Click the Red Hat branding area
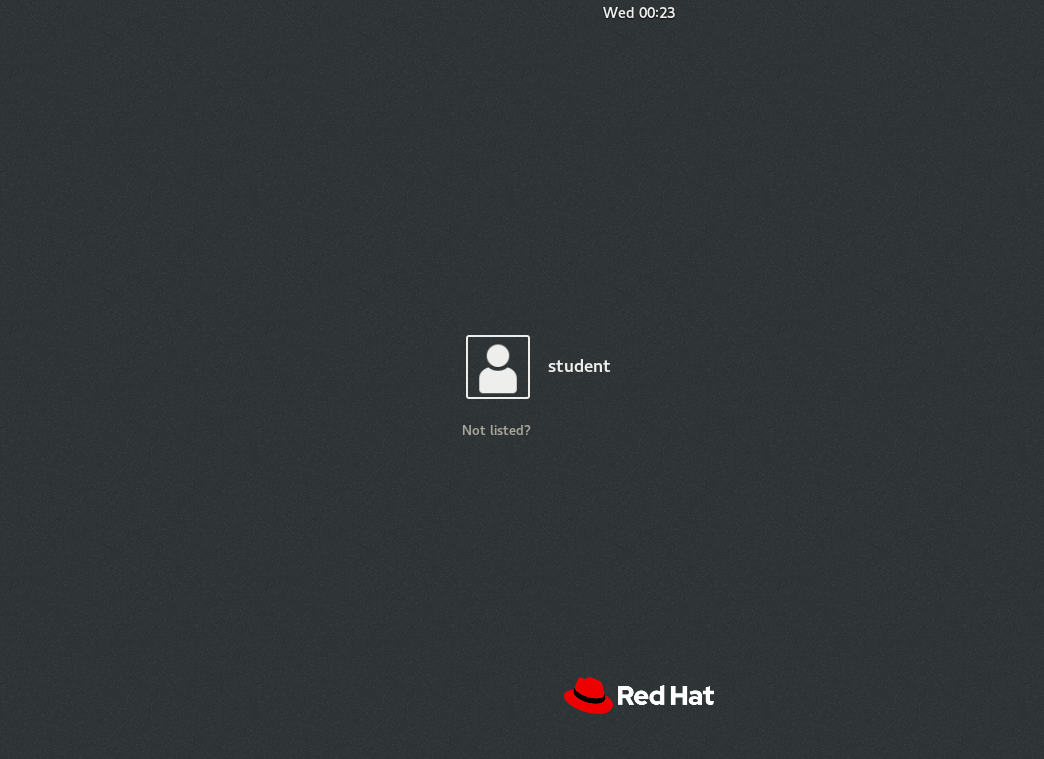 coord(638,695)
